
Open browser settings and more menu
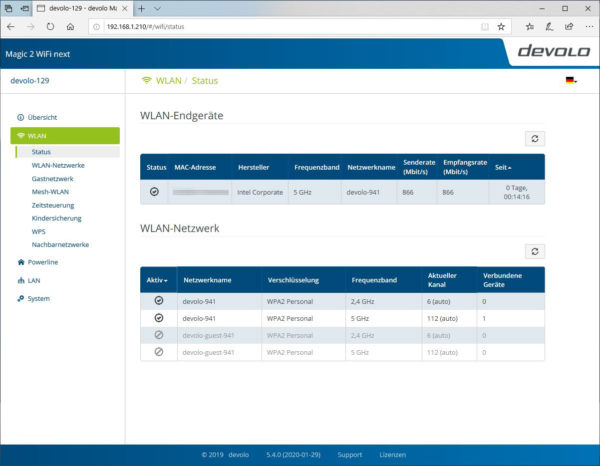[x=589, y=26]
